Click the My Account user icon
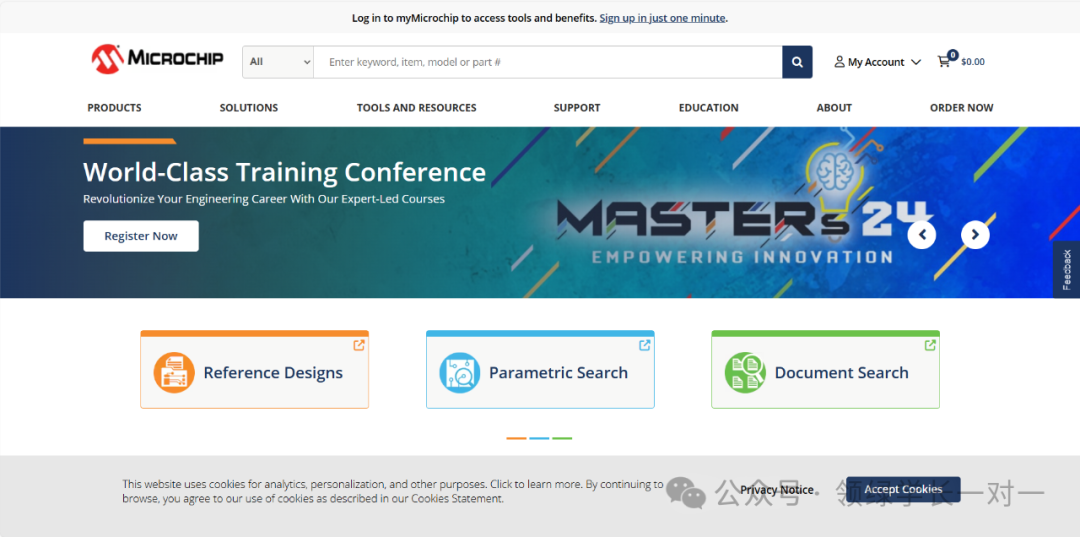The height and width of the screenshot is (537, 1080). coord(839,62)
